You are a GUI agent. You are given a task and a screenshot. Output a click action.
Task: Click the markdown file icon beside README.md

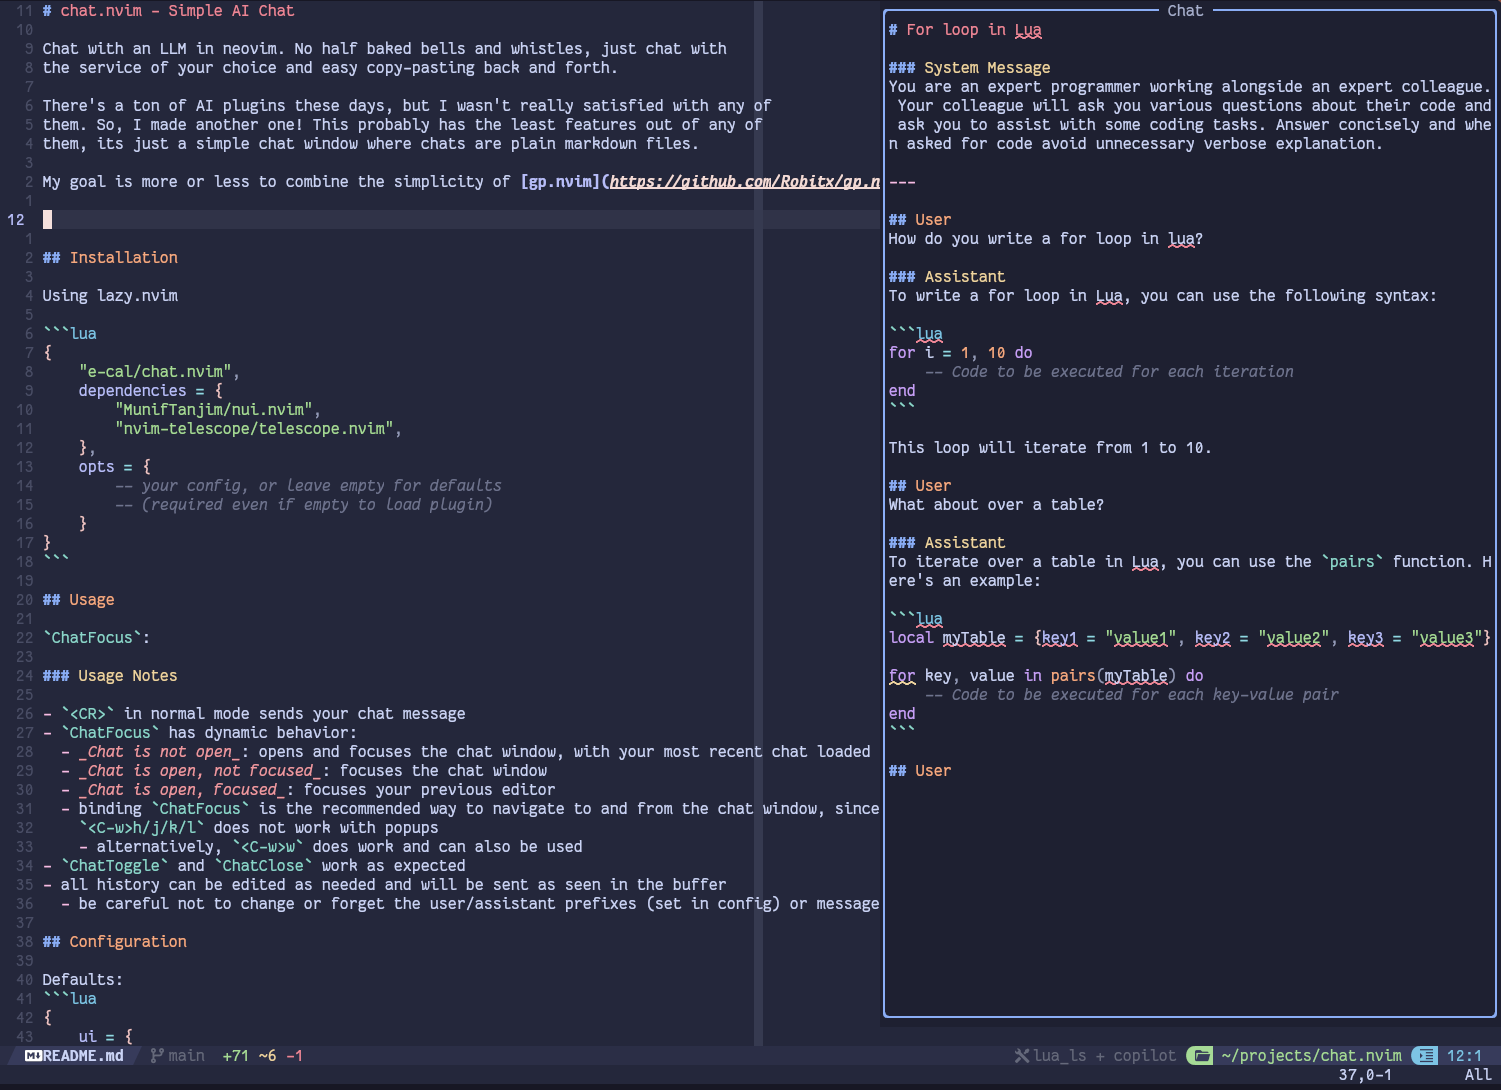click(33, 1056)
